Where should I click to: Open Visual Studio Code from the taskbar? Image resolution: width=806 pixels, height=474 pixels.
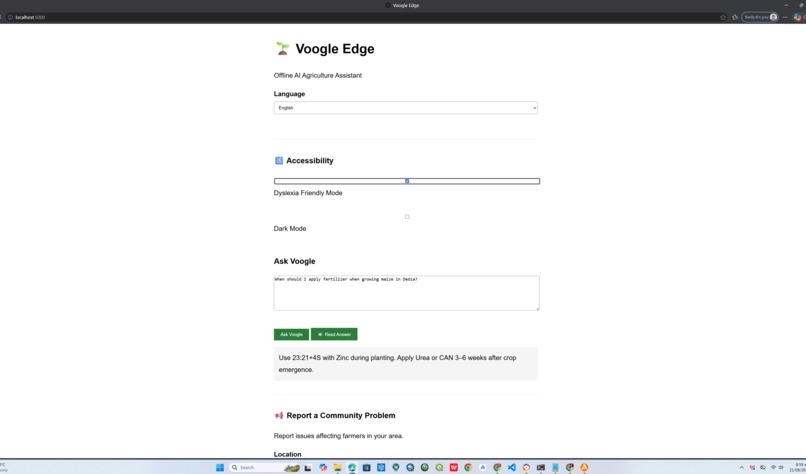511,467
